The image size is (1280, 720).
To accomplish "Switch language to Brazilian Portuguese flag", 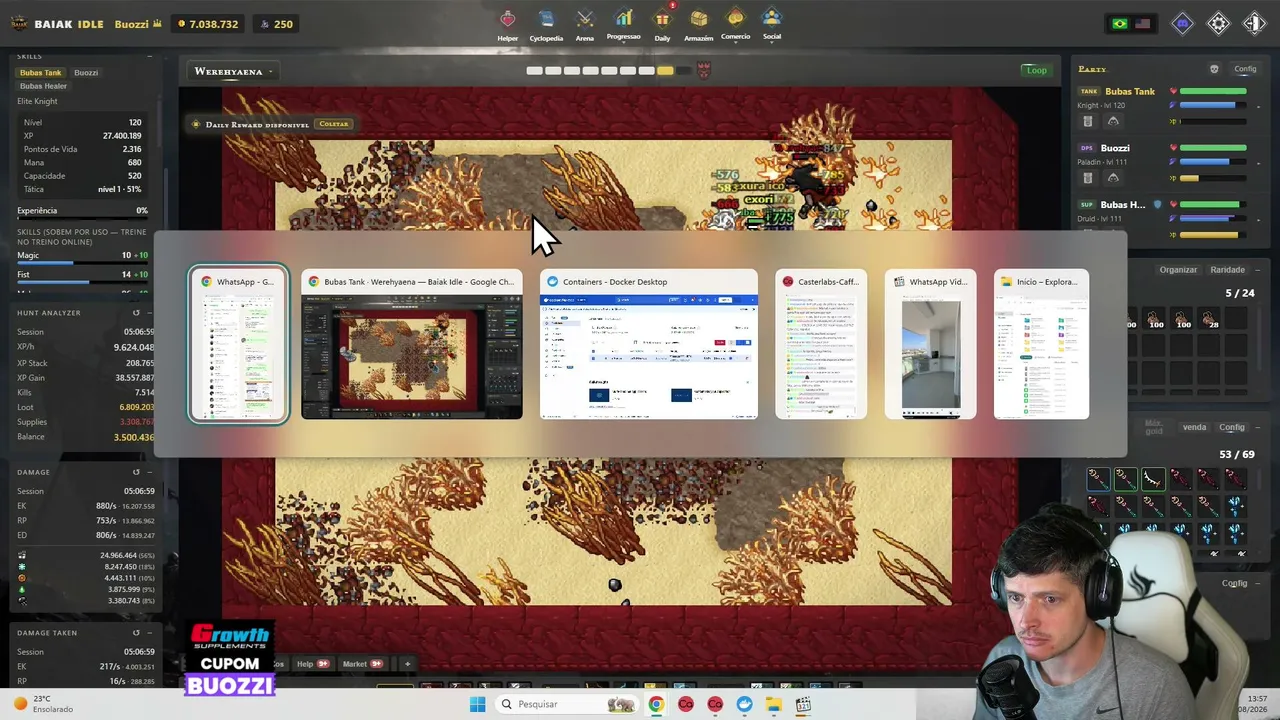I will 1120,24.
